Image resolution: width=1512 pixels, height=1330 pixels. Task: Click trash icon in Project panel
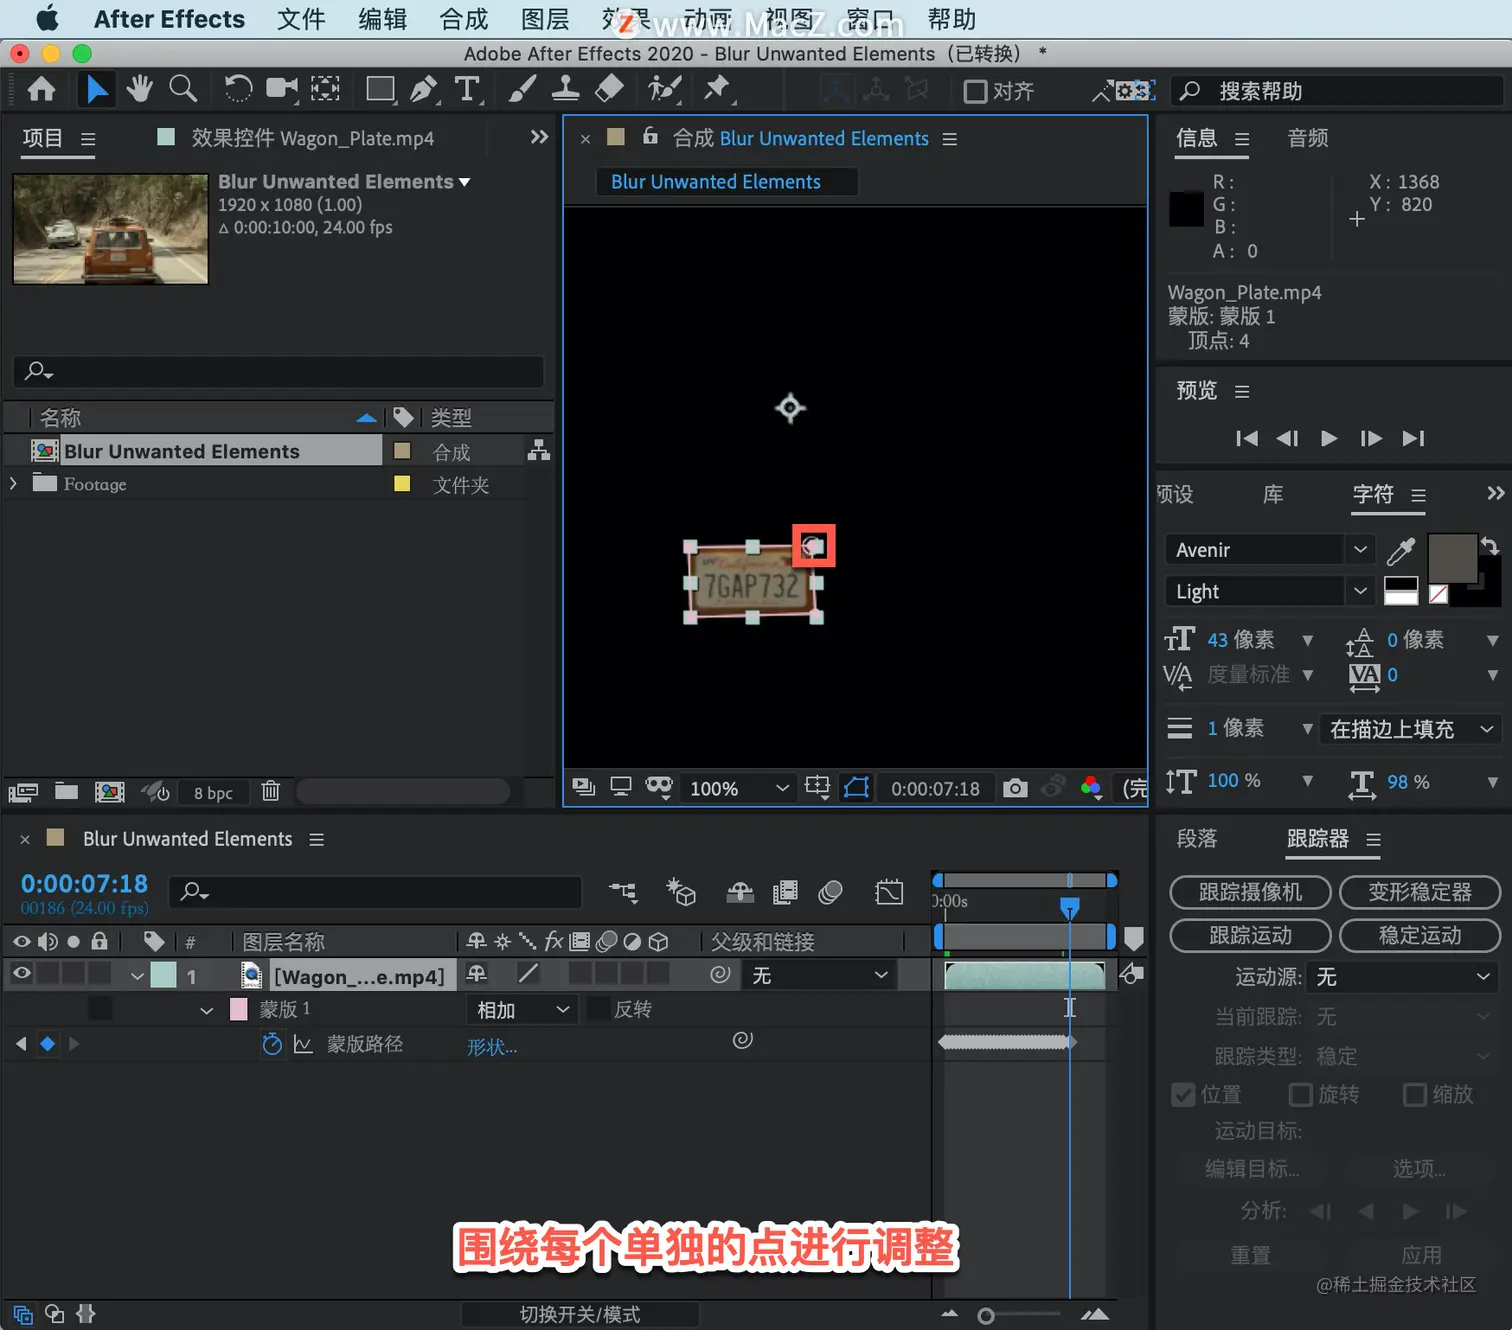[270, 792]
